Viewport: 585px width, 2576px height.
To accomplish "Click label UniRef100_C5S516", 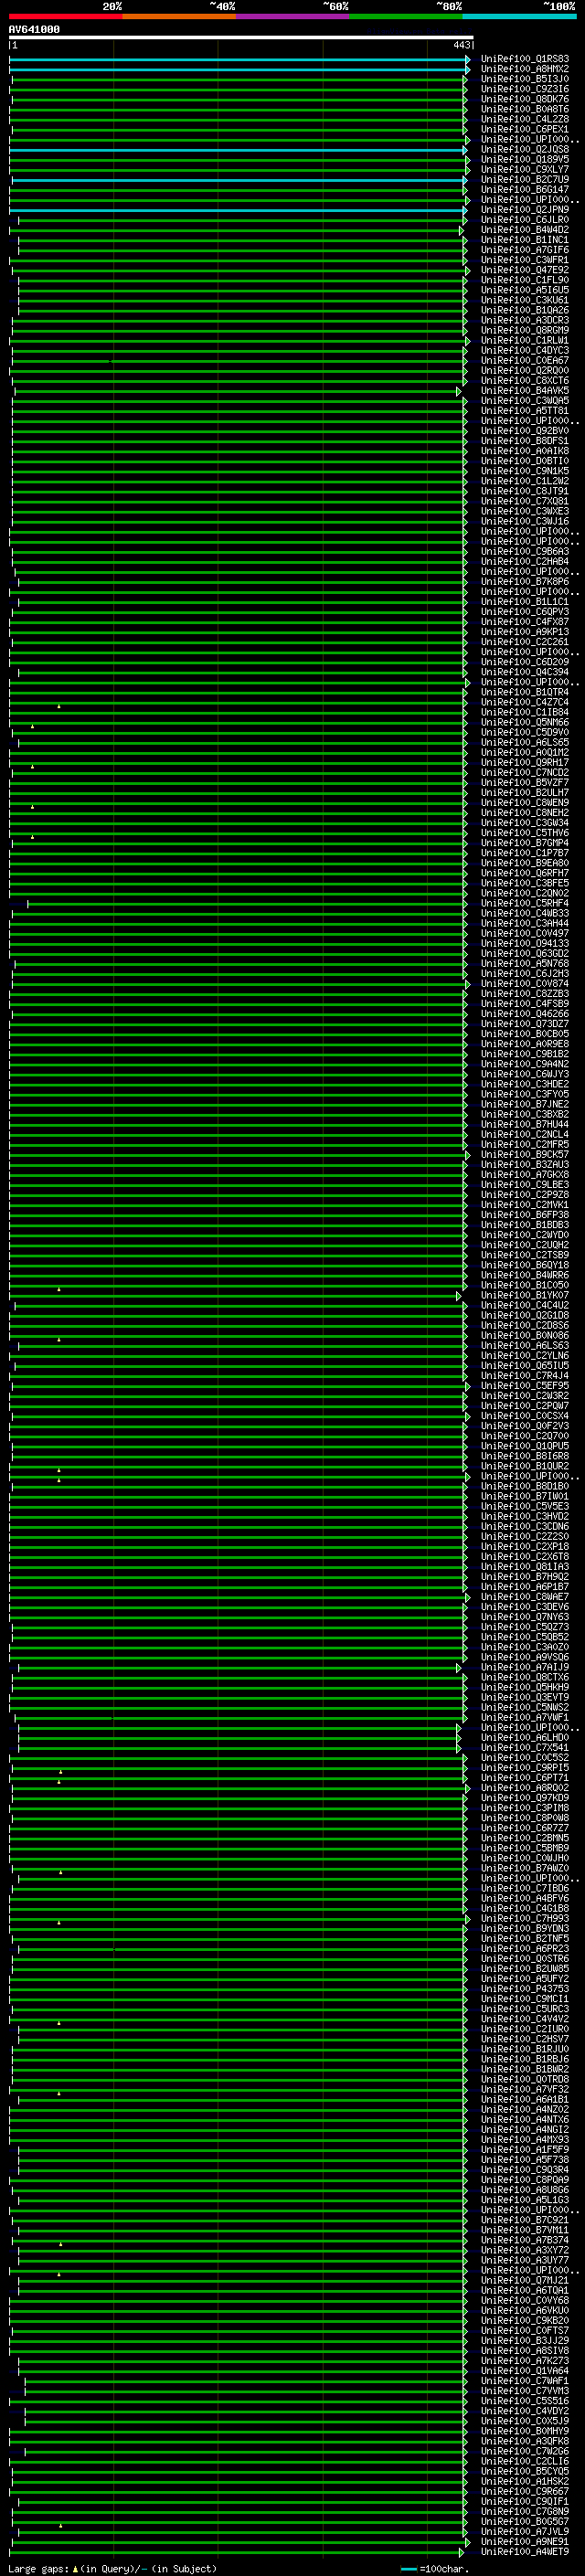I will [x=525, y=2401].
